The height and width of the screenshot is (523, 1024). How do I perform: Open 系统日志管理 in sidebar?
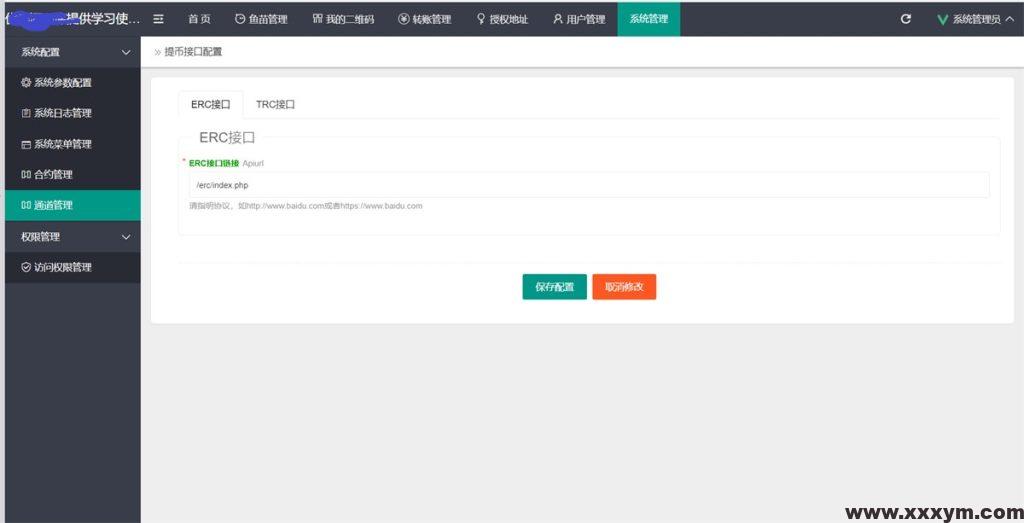click(x=62, y=114)
